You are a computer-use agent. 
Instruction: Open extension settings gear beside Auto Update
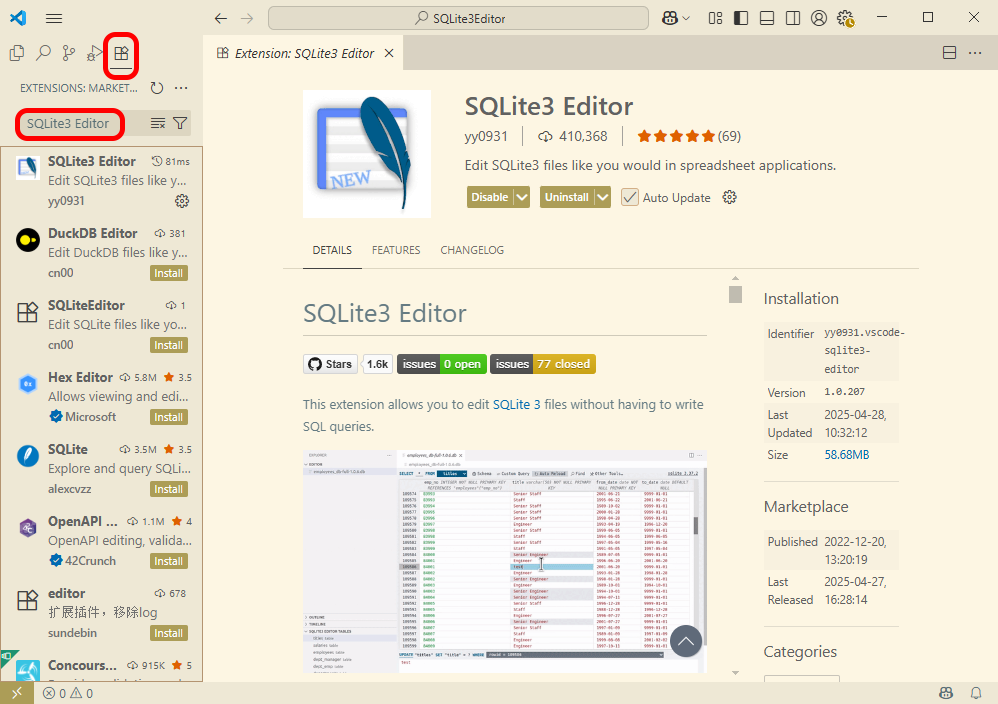pos(729,197)
